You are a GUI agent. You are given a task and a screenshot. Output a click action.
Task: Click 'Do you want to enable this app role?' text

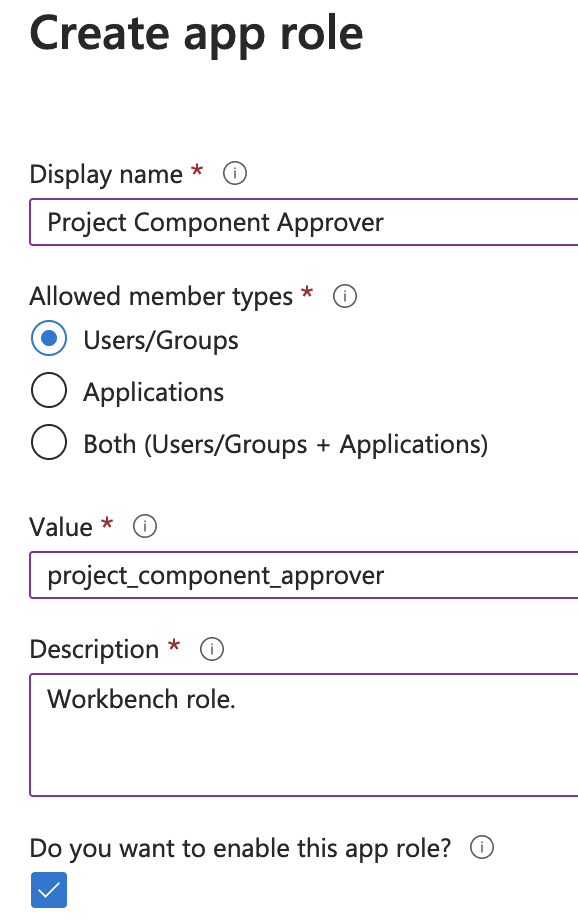(240, 848)
